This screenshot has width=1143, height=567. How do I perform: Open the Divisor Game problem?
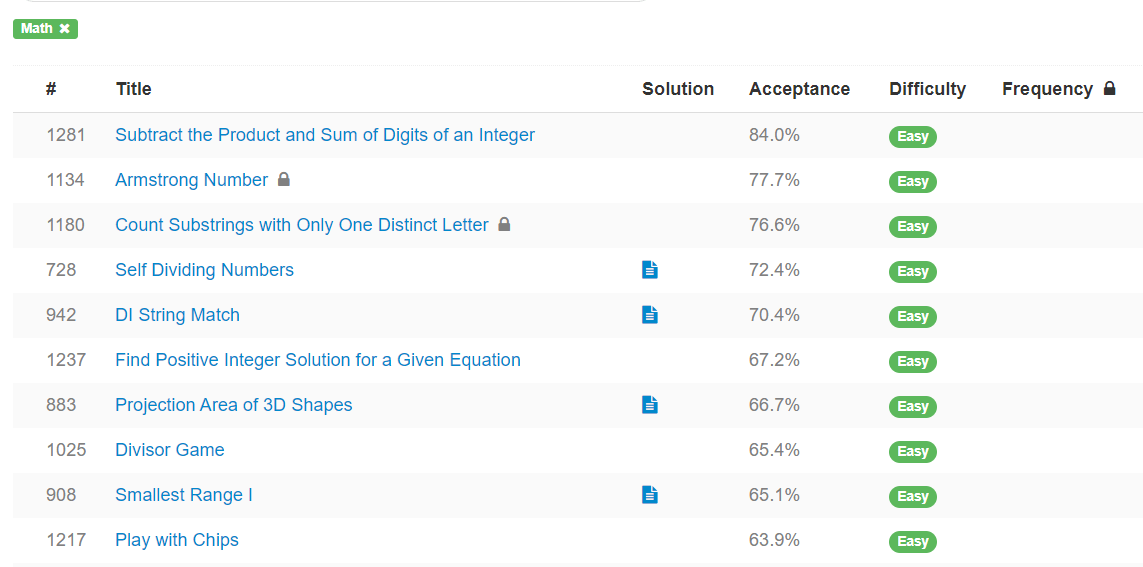170,450
